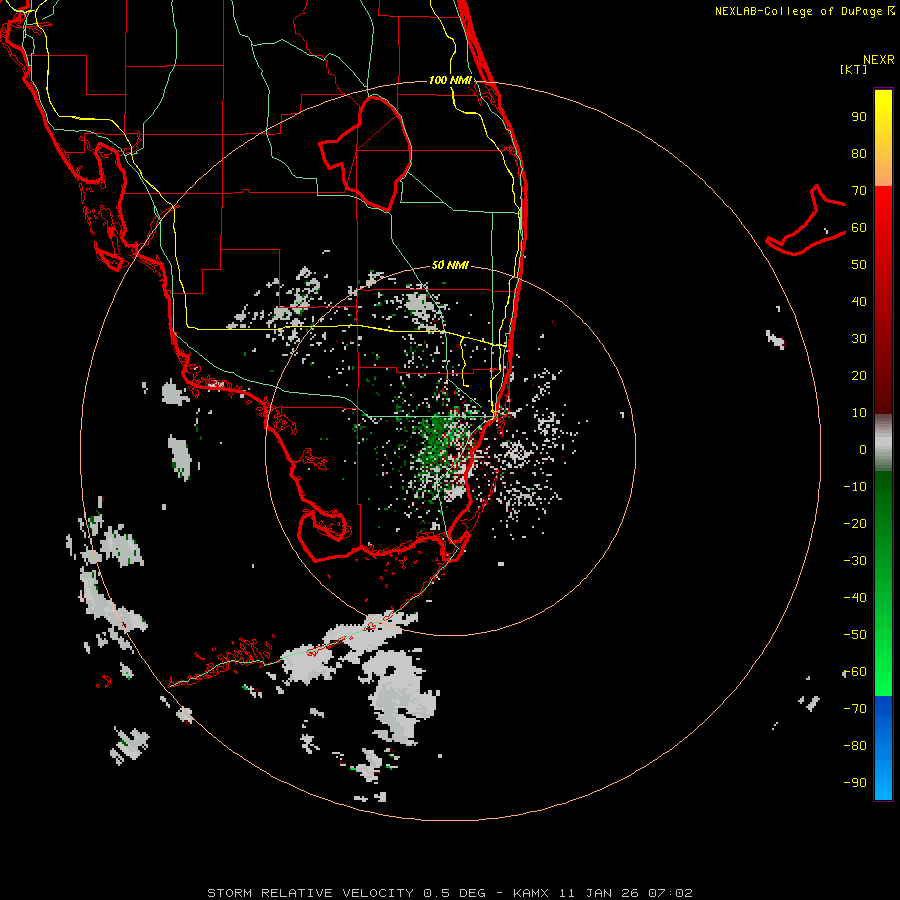Click the '50 NMI' range ring label
The height and width of the screenshot is (900, 900).
pos(450,265)
